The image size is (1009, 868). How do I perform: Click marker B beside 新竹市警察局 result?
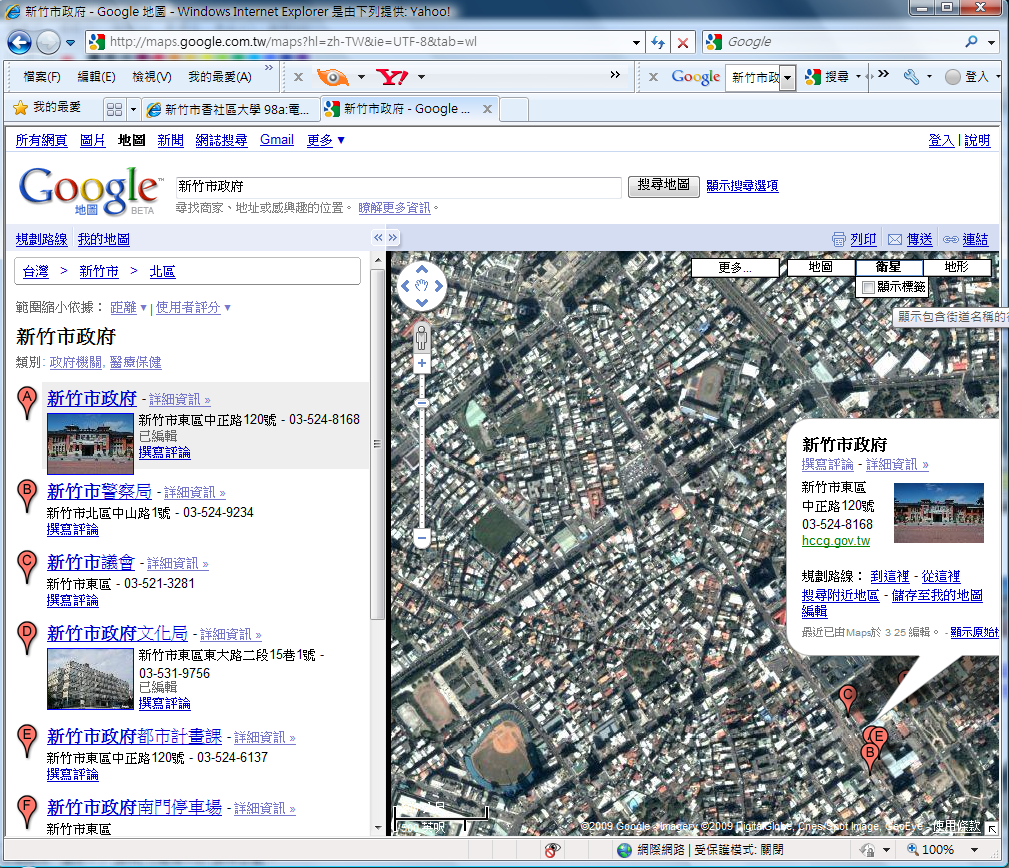[26, 496]
